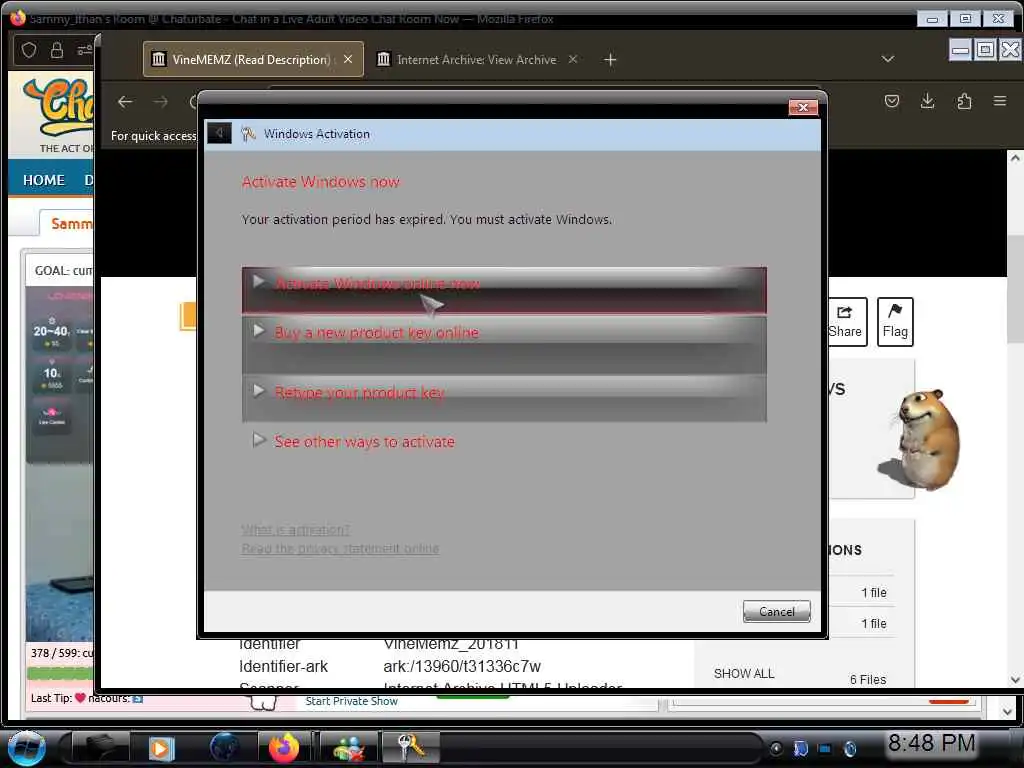Show hidden tray icons arrow

(x=776, y=748)
